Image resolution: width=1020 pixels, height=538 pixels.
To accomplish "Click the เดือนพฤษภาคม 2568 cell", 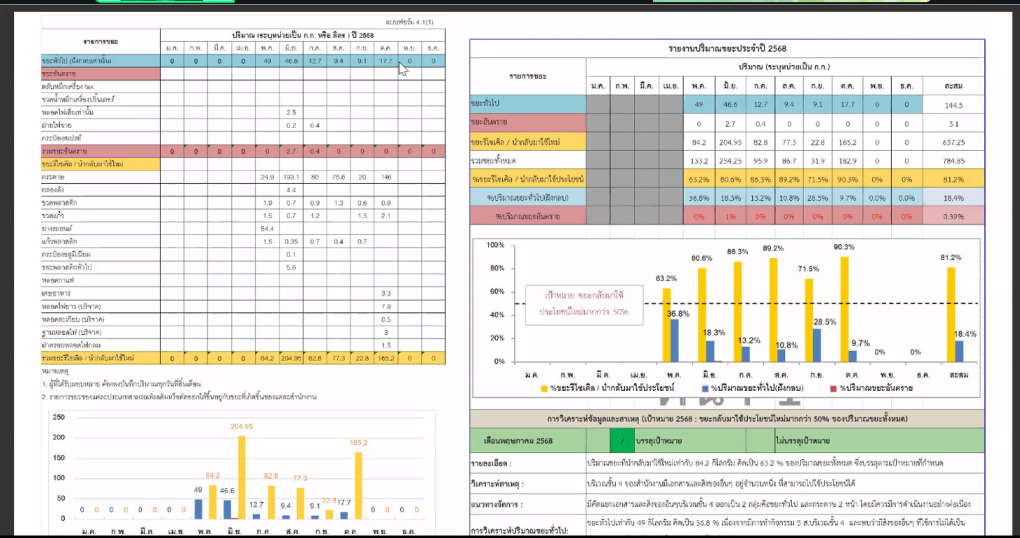I will click(532, 439).
